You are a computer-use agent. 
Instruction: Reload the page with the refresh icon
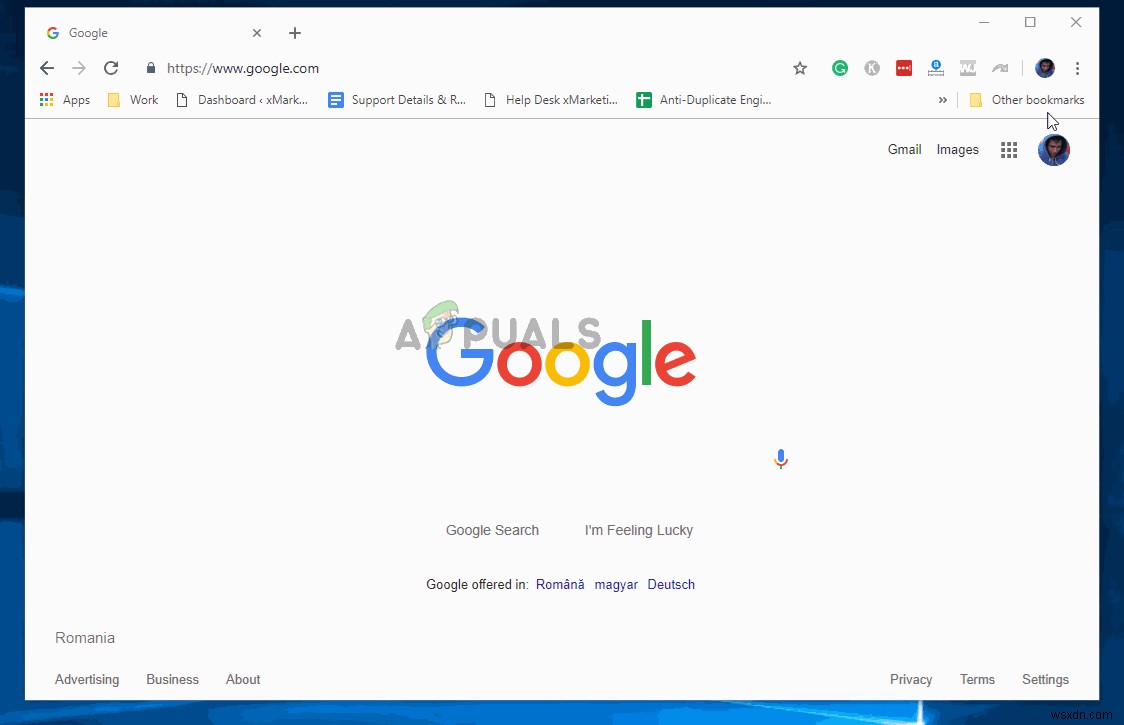coord(111,68)
